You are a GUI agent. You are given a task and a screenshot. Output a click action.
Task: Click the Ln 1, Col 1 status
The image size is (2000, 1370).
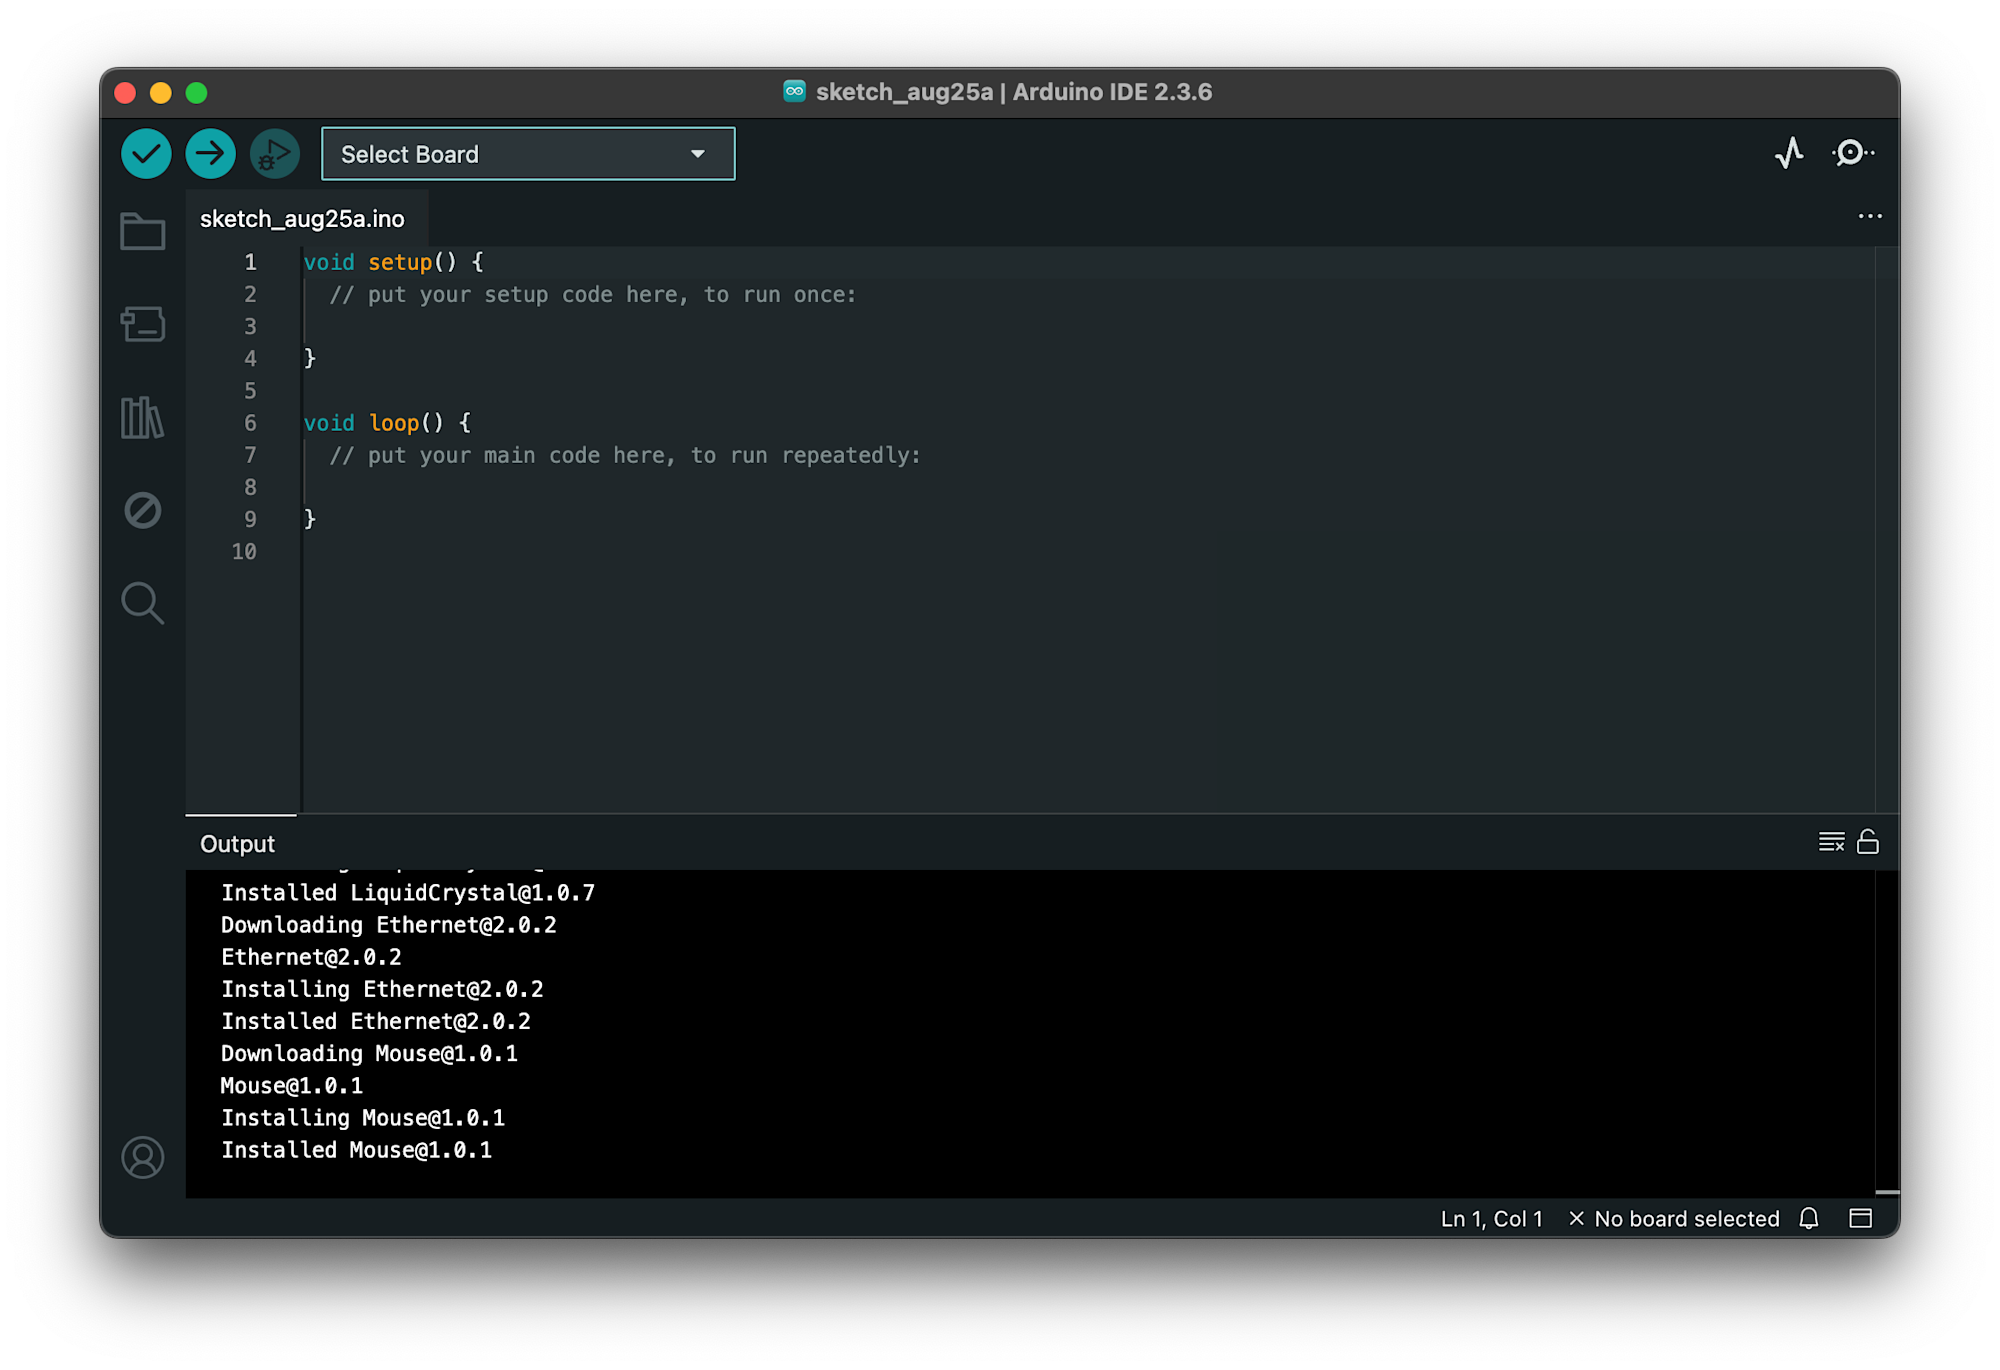(1491, 1218)
